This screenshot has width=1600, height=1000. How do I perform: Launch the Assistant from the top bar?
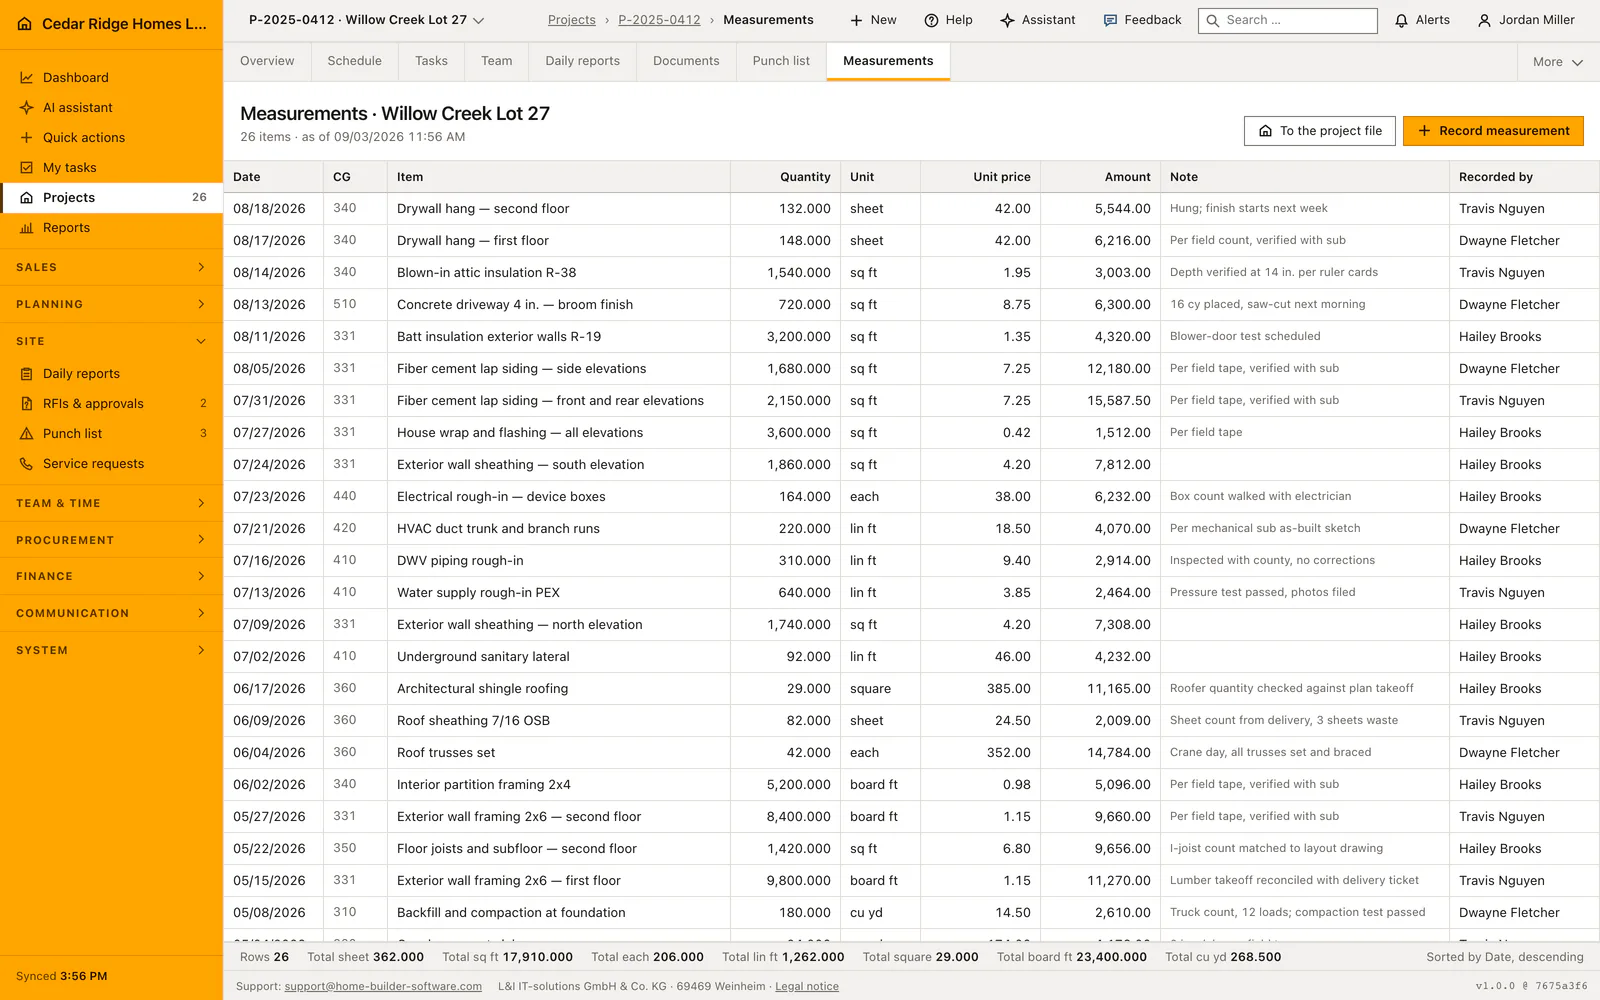pos(1038,20)
